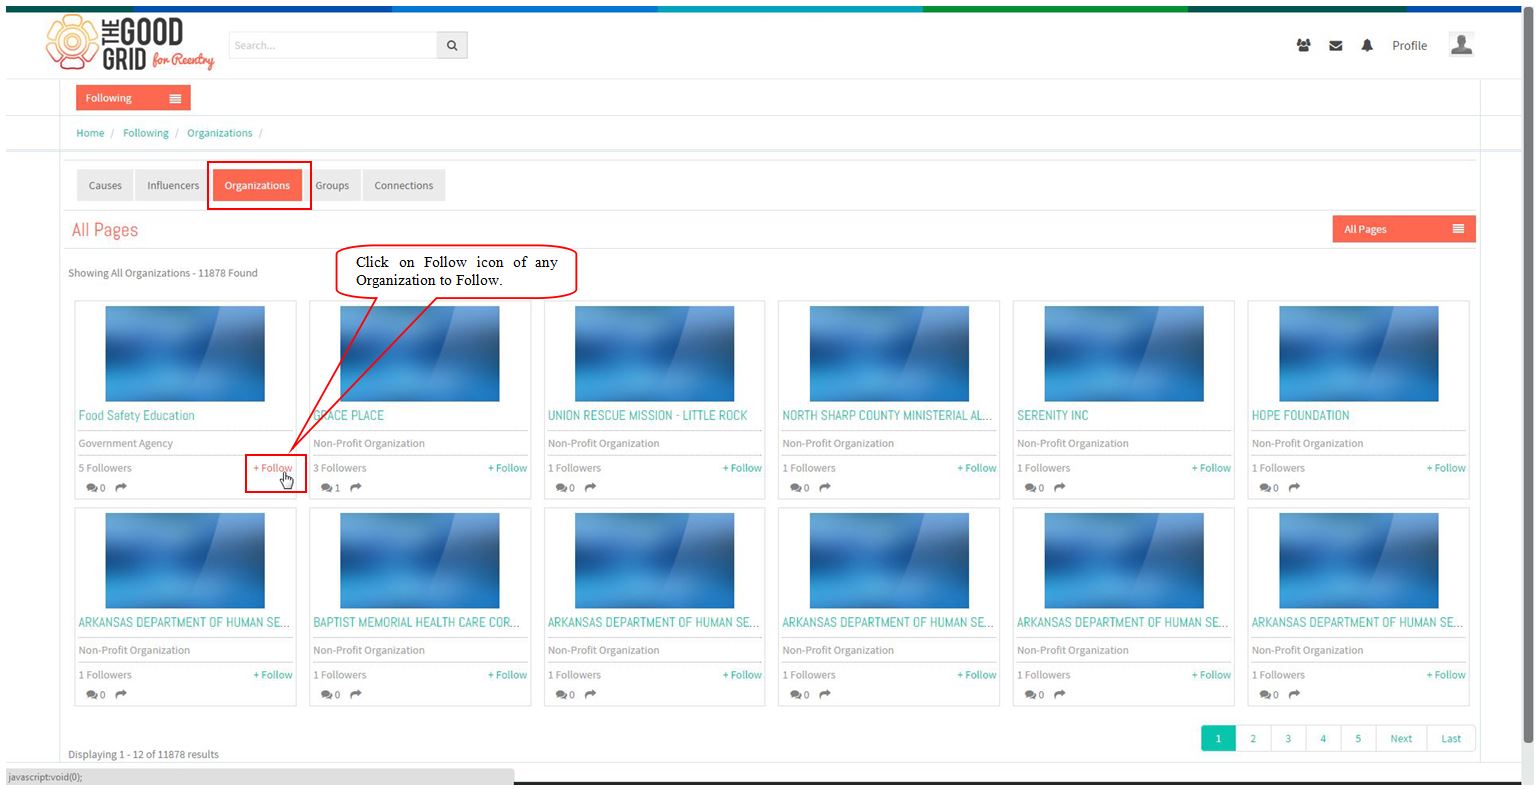Viewport: 1540px width, 789px height.
Task: Switch to the Influencers tab
Action: tap(173, 185)
